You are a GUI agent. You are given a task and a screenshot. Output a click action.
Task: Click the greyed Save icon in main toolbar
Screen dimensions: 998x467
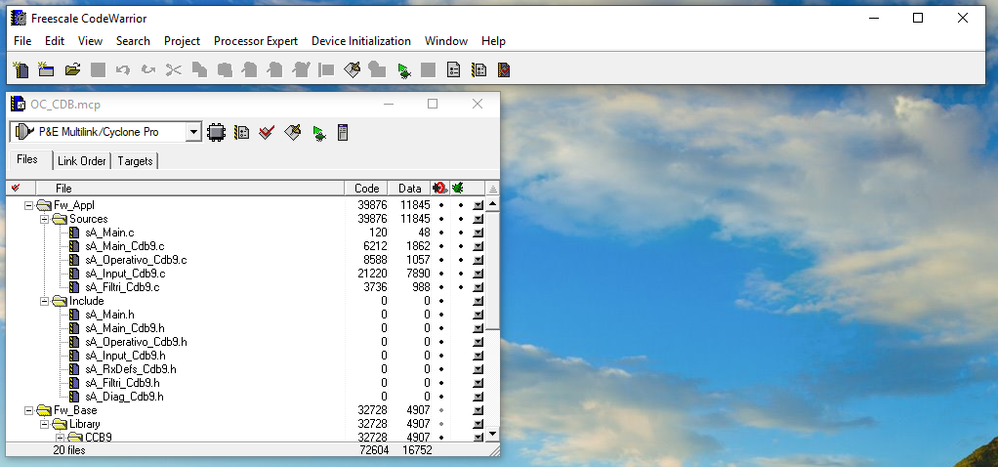[97, 69]
